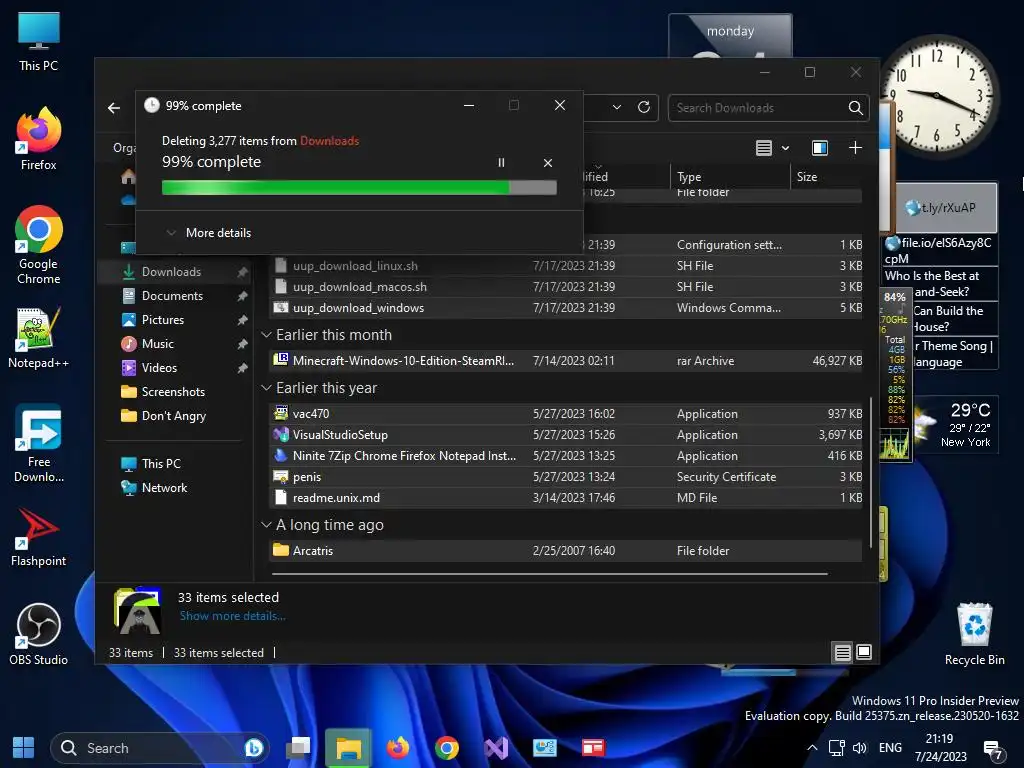Refresh the Downloads folder view
Screen dimensions: 1024x768
[644, 107]
